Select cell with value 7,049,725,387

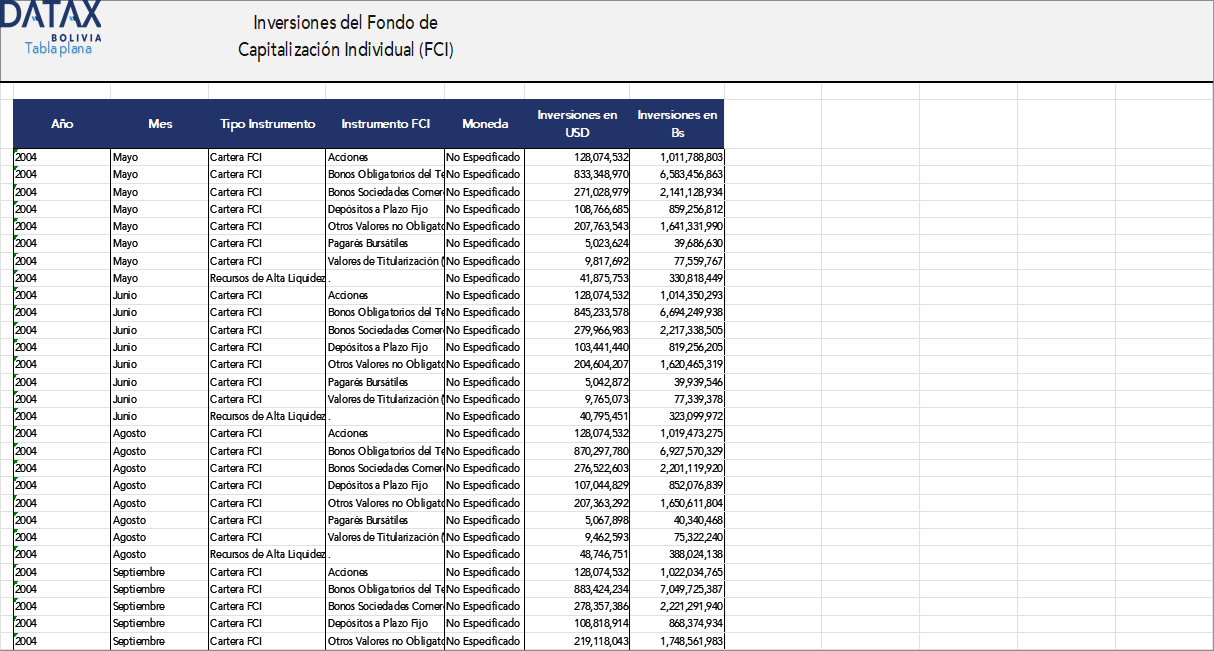click(x=678, y=589)
